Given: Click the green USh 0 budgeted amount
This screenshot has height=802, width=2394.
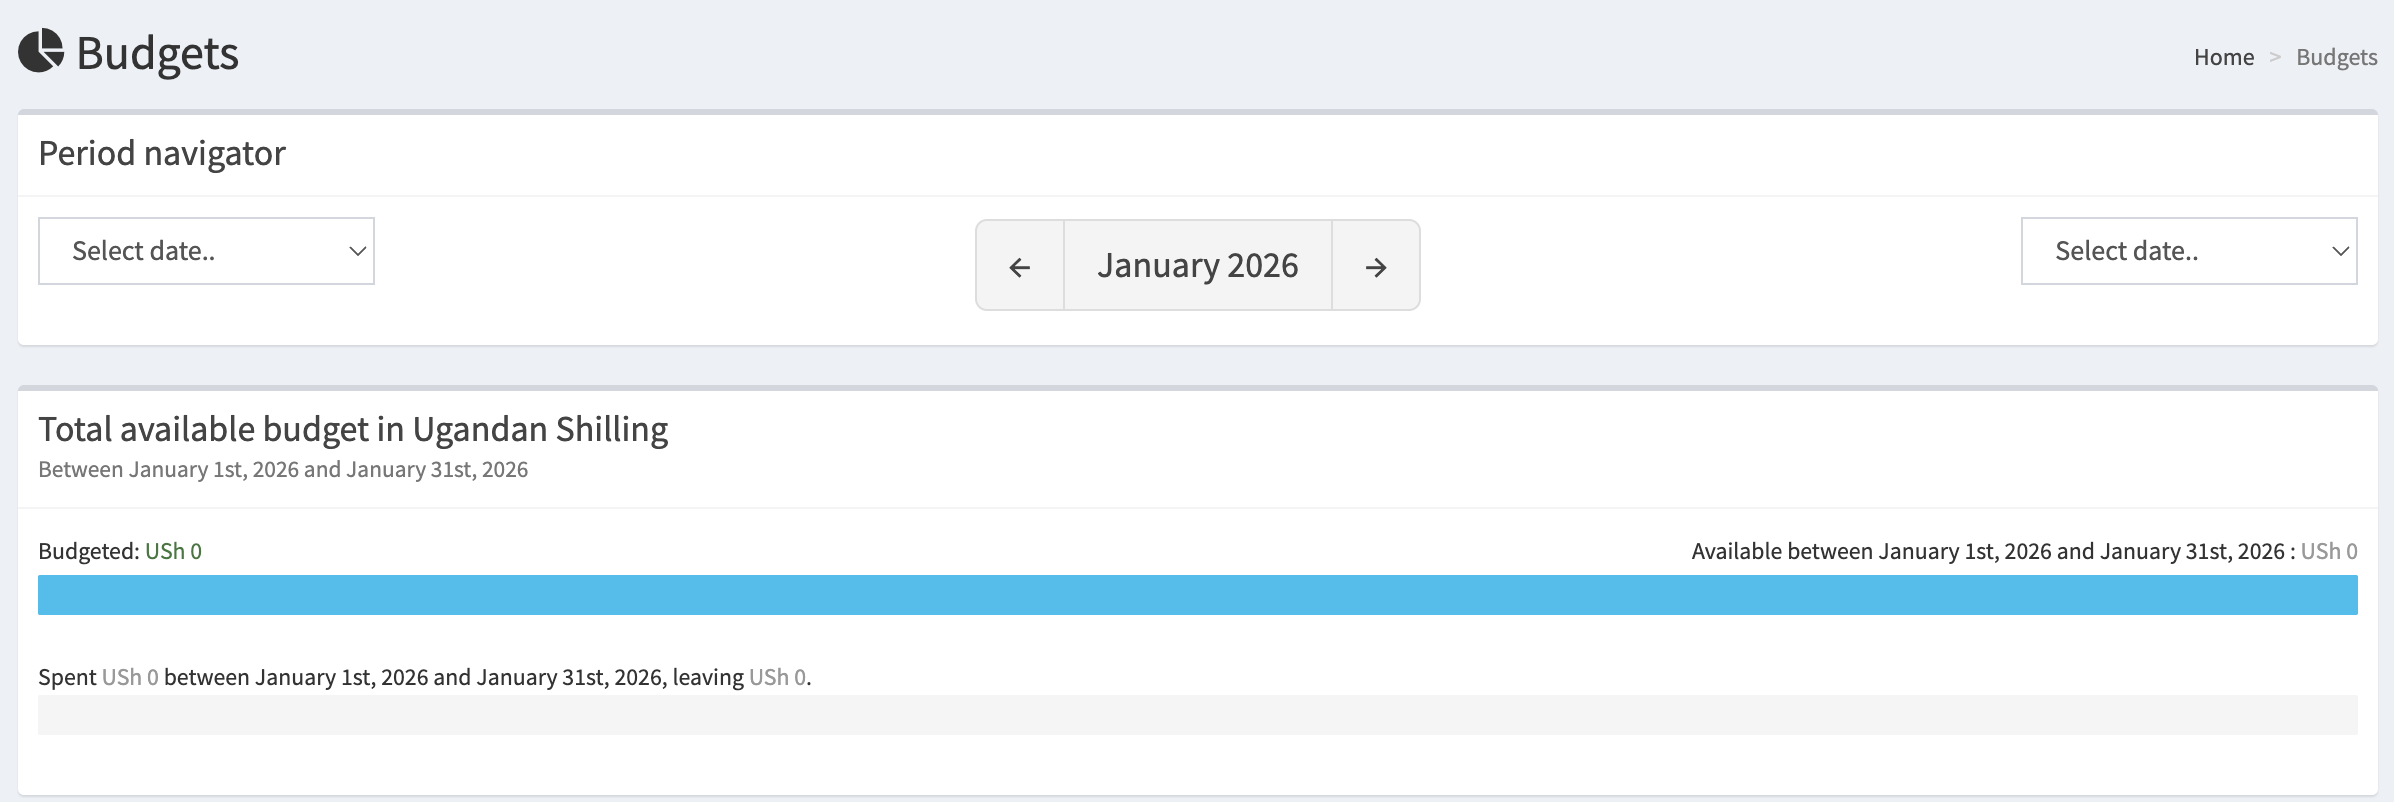Looking at the screenshot, I should click(x=173, y=551).
